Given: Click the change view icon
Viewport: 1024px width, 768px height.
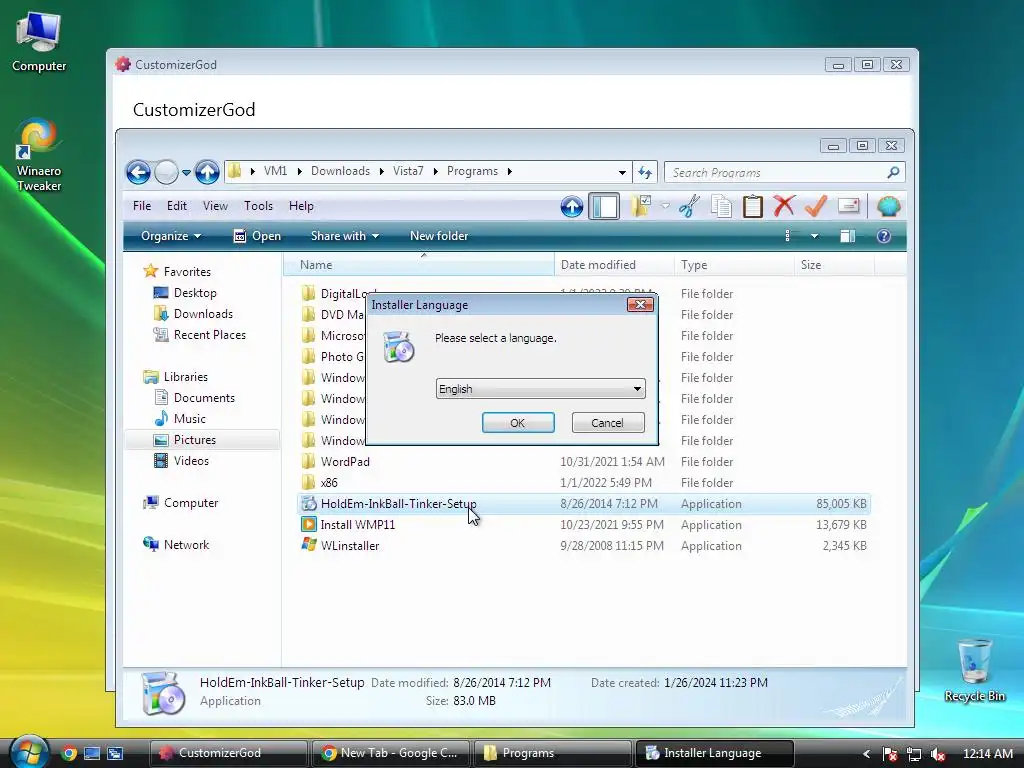Looking at the screenshot, I should point(788,236).
